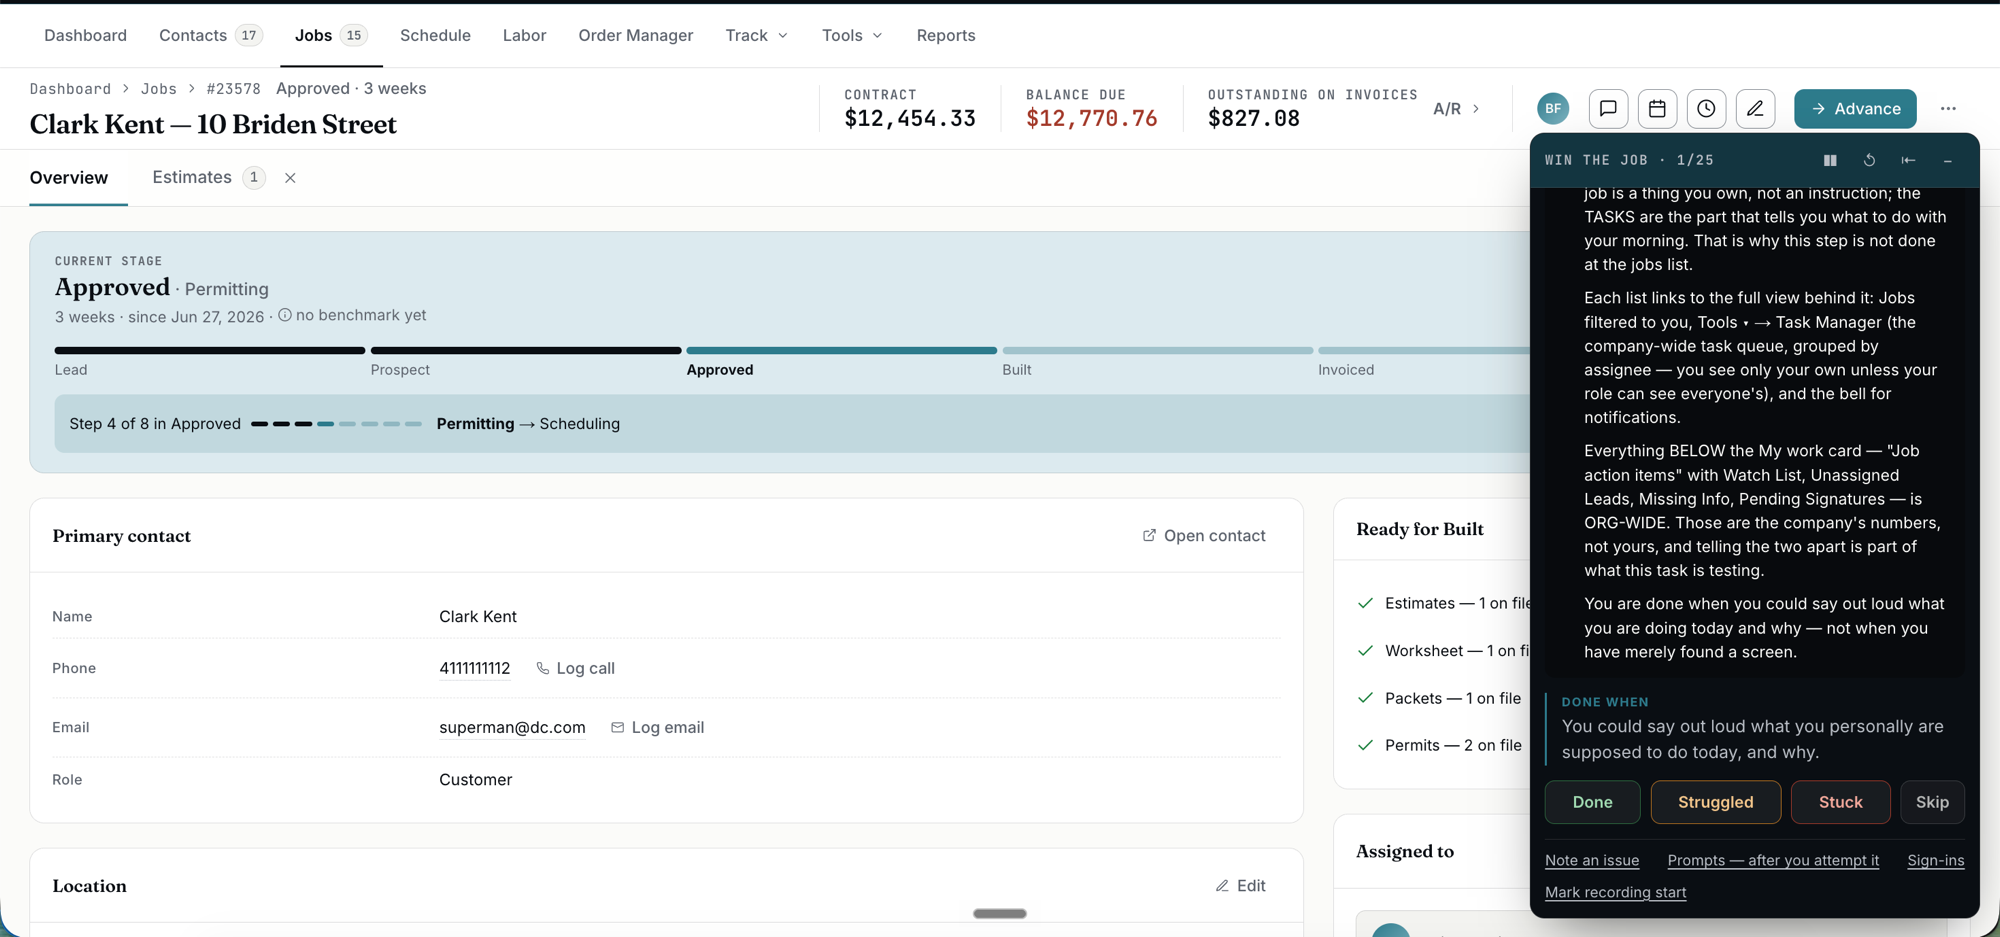
Task: Click the envelope icon next to Log email
Action: click(x=617, y=727)
